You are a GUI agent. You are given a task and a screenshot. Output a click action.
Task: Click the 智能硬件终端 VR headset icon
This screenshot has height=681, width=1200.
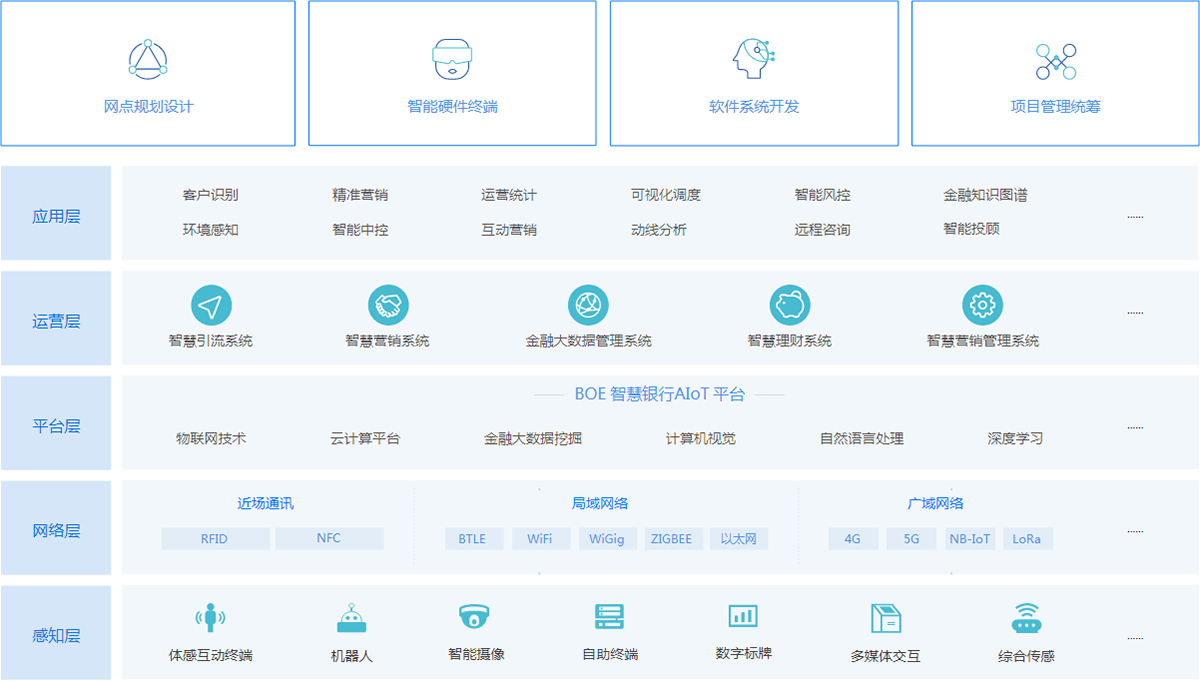452,59
